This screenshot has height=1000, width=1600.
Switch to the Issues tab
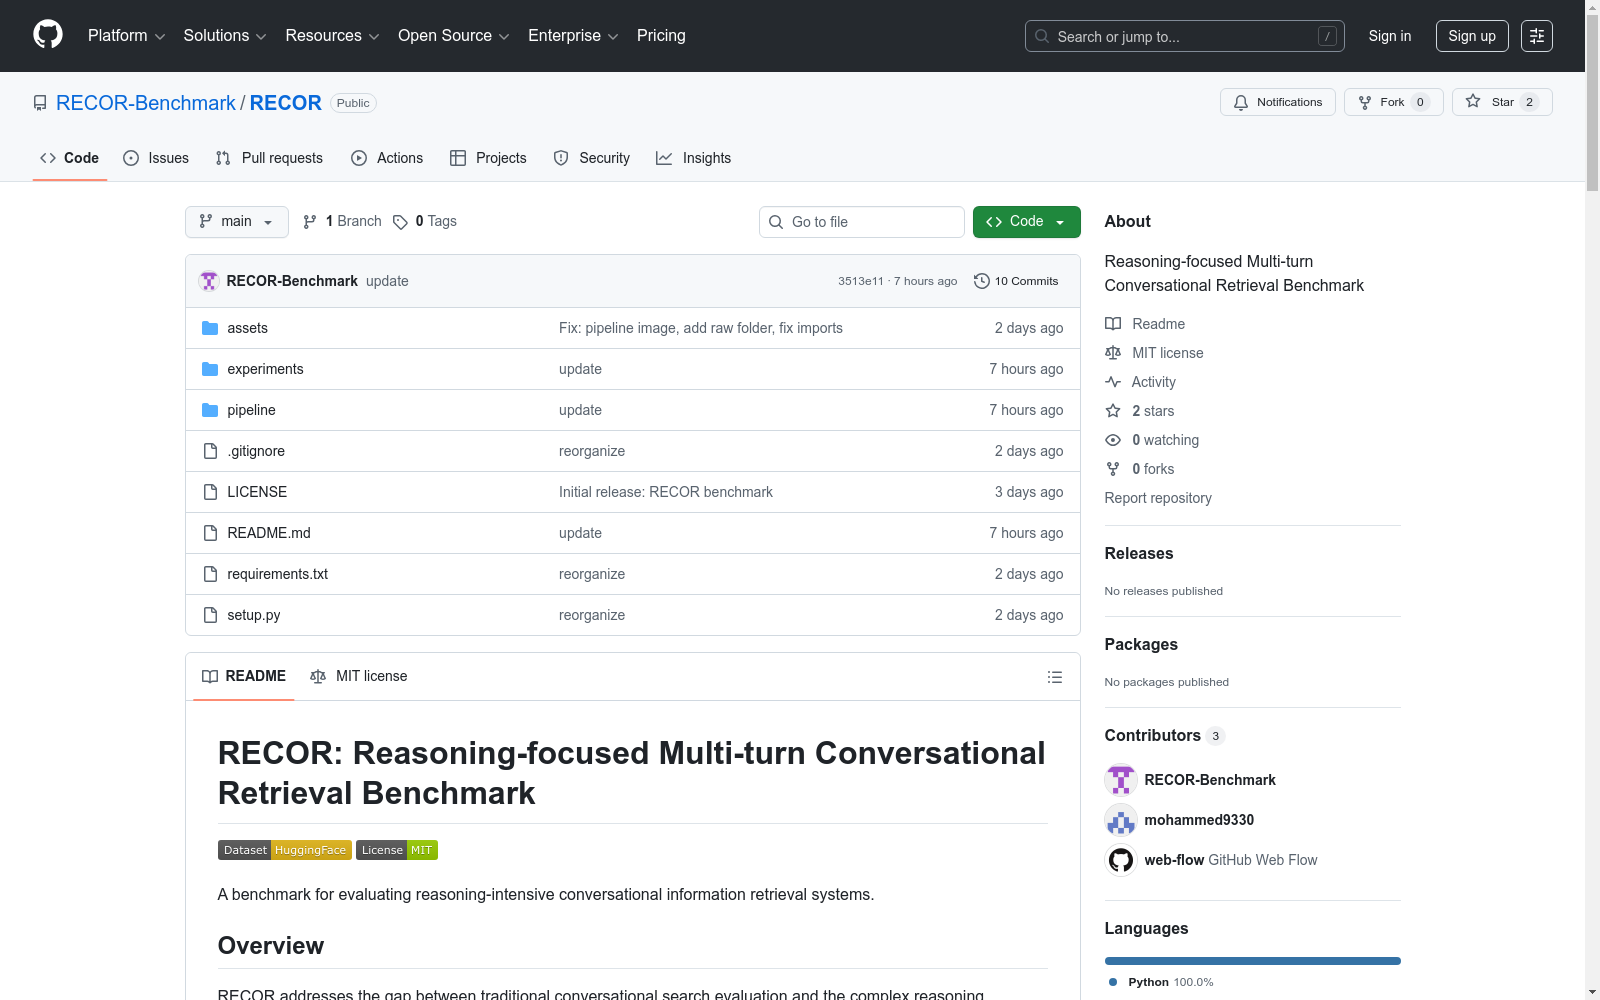point(156,158)
